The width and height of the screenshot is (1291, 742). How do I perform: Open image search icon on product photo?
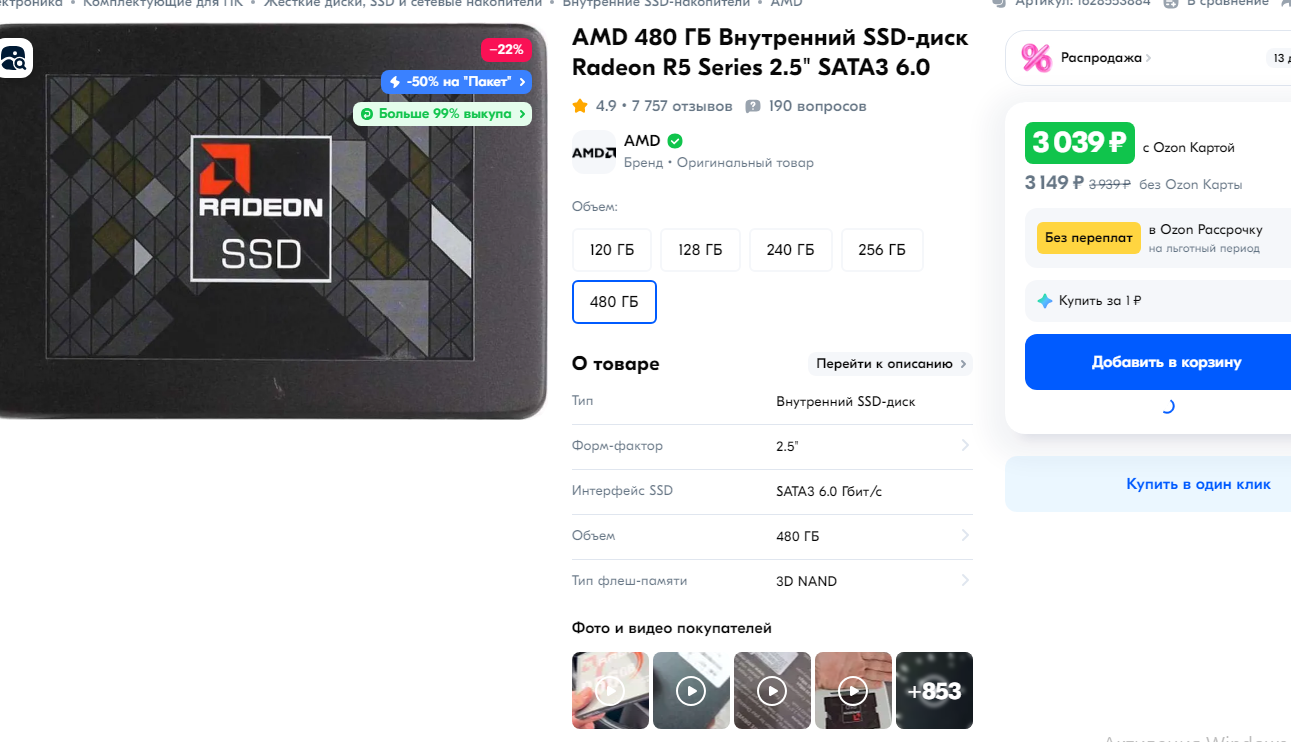tap(15, 58)
